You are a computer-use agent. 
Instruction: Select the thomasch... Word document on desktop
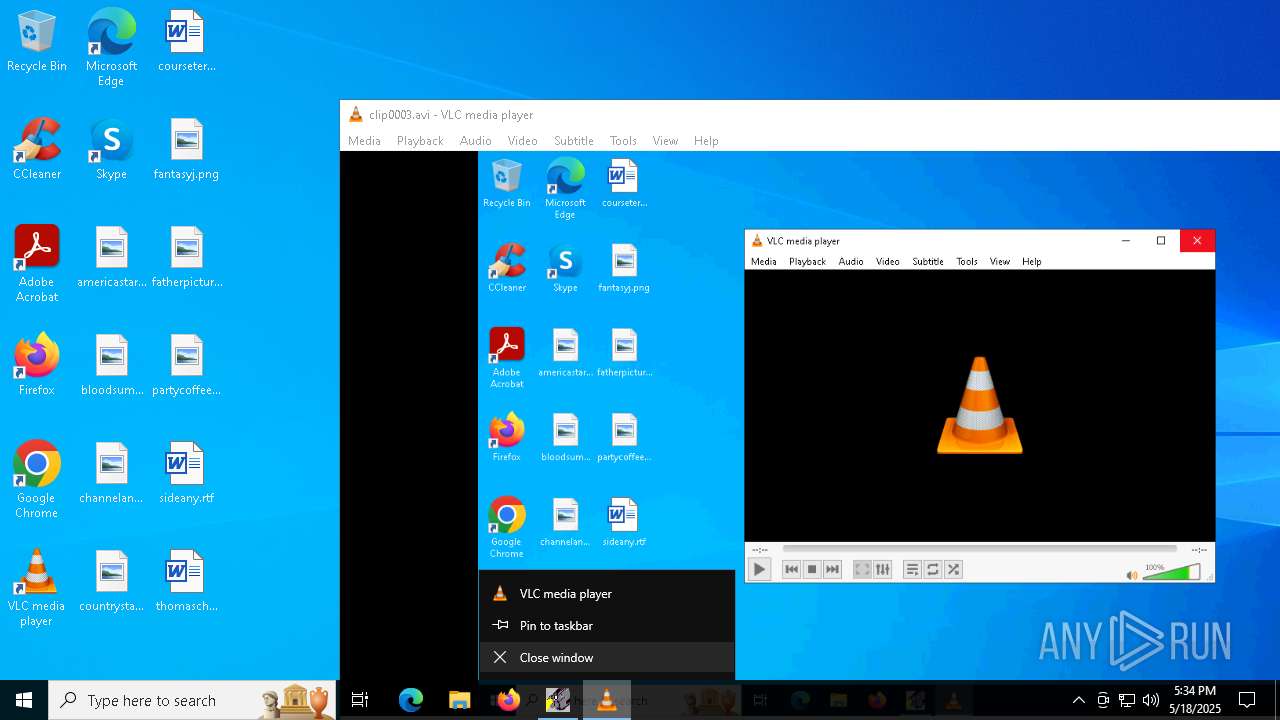[187, 582]
